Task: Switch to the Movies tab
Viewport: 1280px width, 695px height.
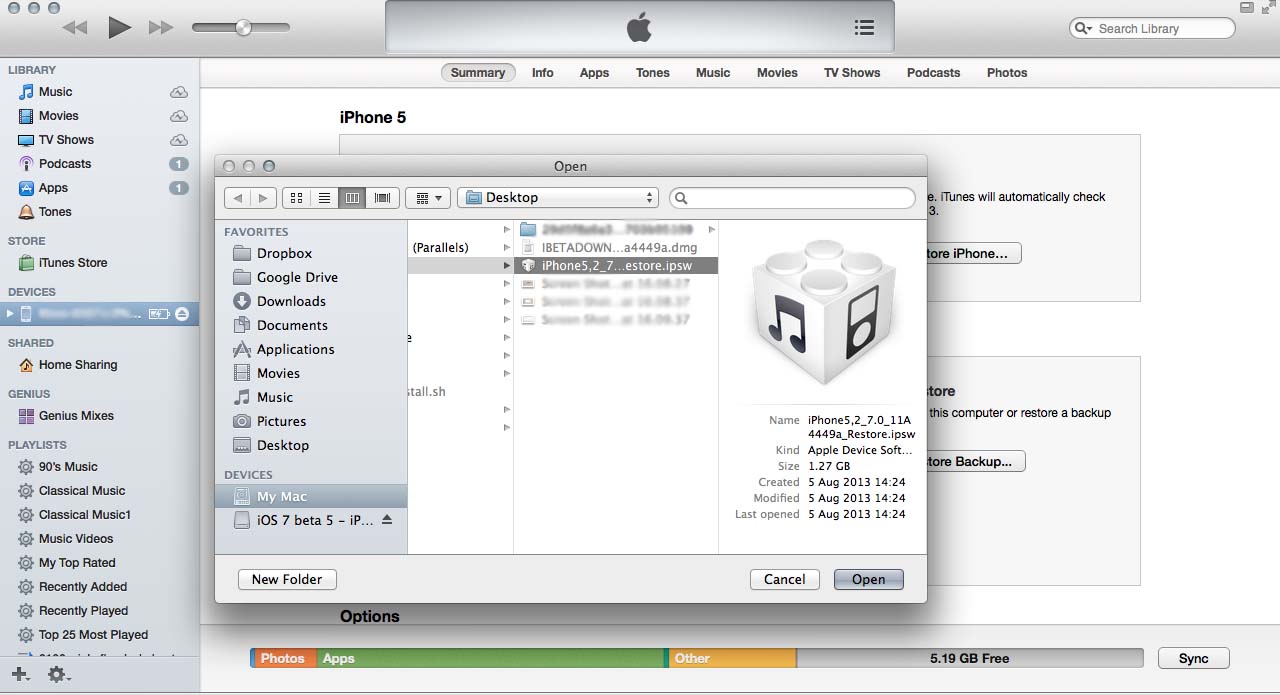Action: (x=777, y=73)
